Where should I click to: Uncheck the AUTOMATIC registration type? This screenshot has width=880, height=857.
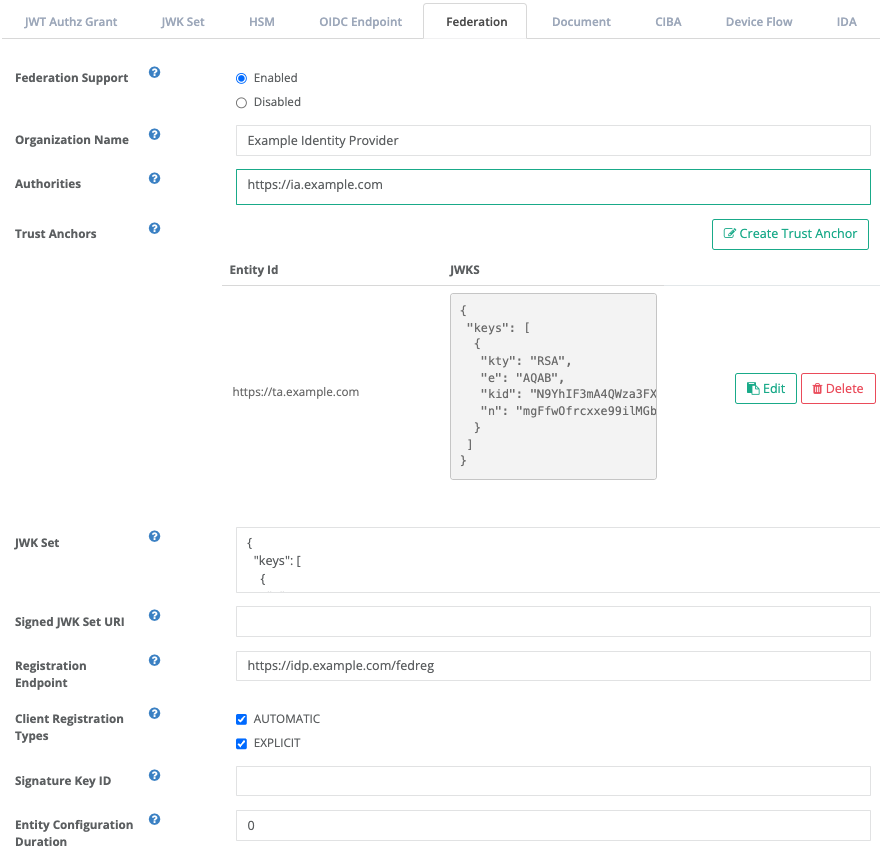[241, 719]
